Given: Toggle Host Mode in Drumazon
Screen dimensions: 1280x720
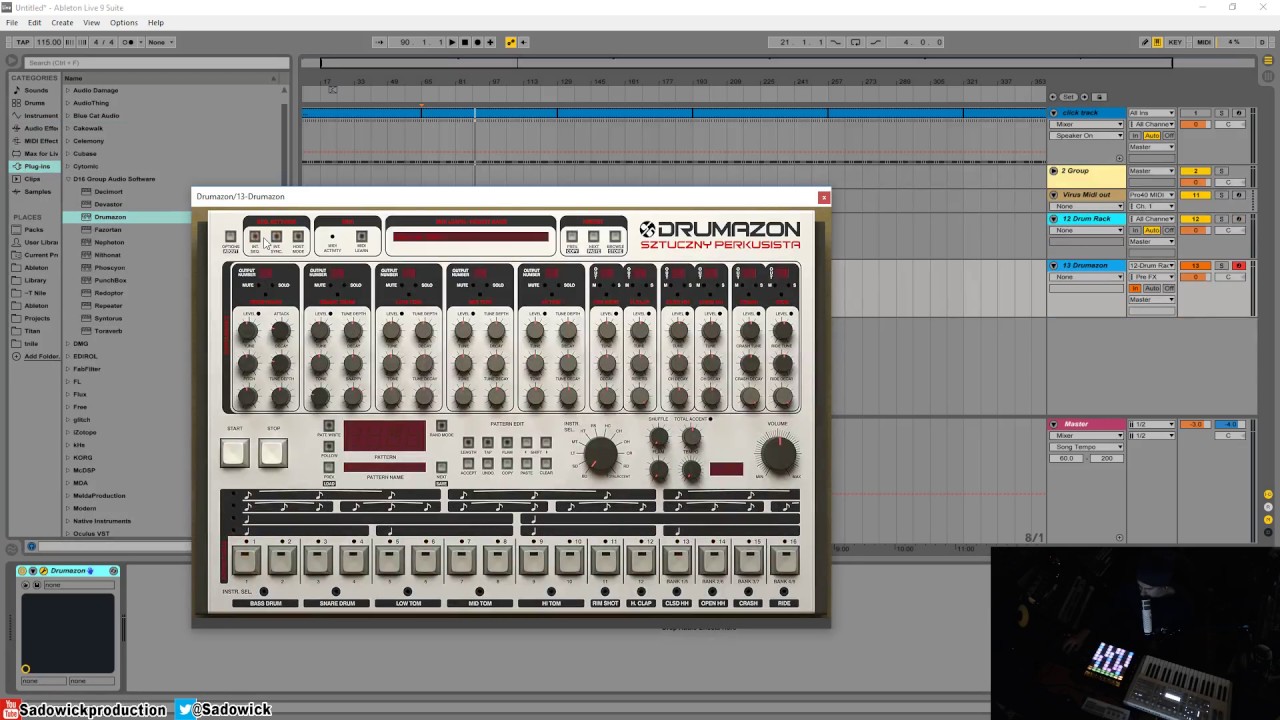Looking at the screenshot, I should [x=298, y=237].
